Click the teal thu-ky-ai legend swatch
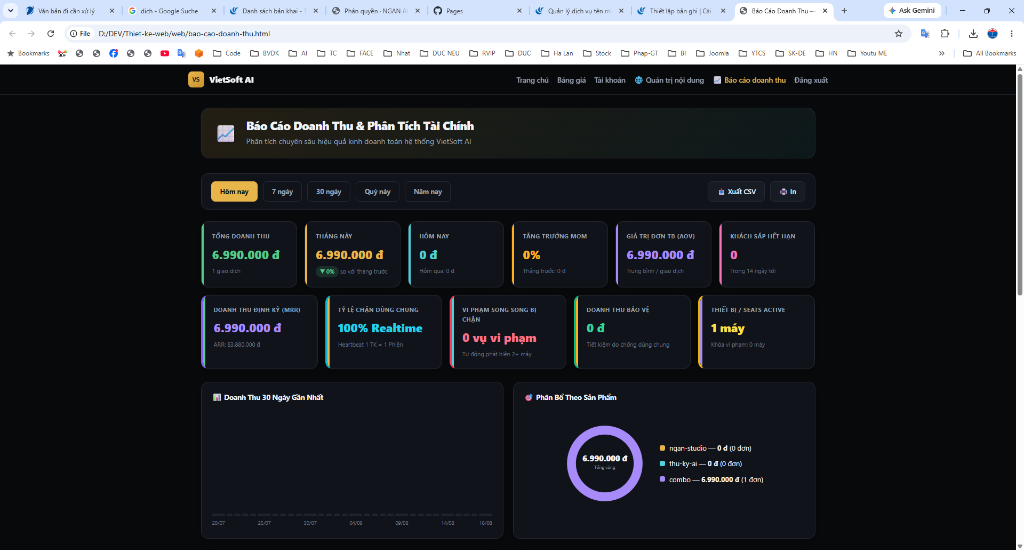This screenshot has width=1024, height=550. point(662,463)
